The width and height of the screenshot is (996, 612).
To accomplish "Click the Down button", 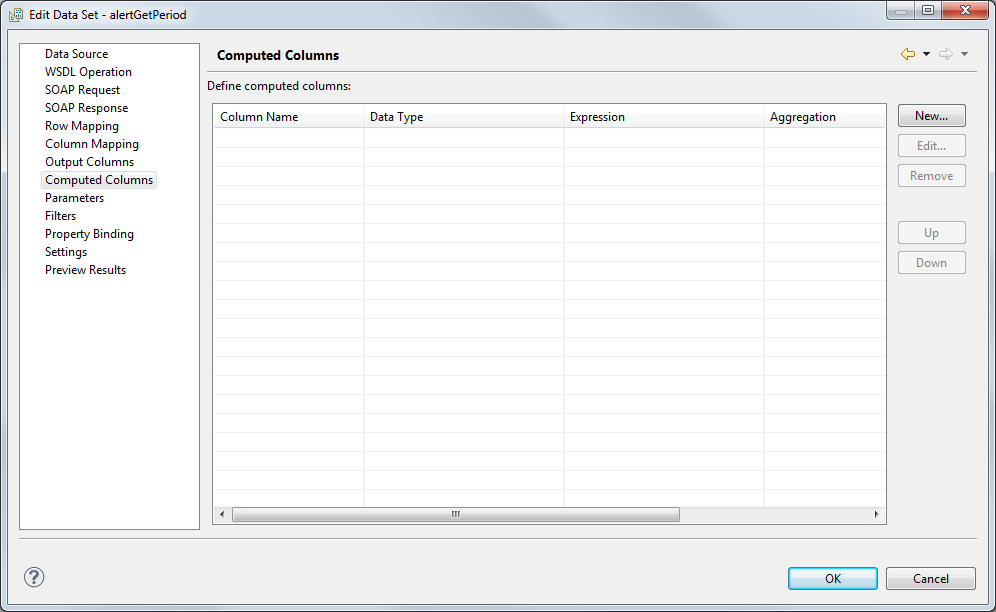I will pos(931,262).
